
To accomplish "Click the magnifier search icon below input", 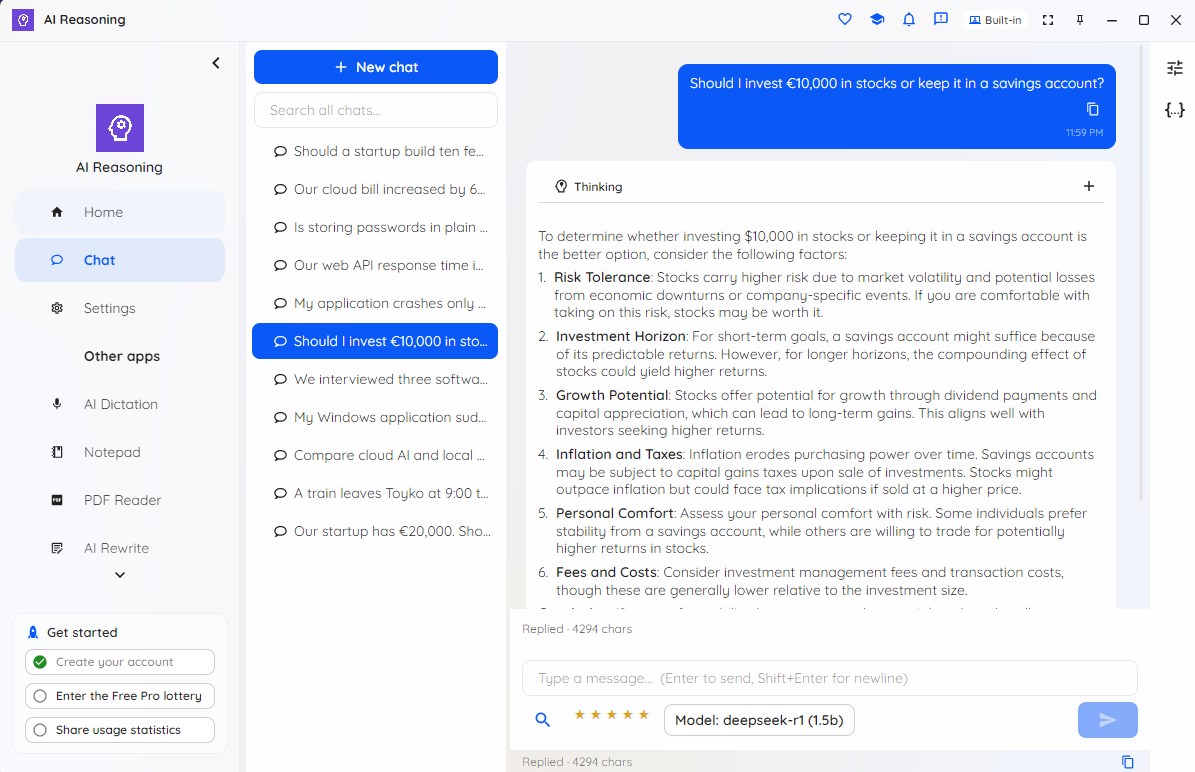I will pos(543,719).
